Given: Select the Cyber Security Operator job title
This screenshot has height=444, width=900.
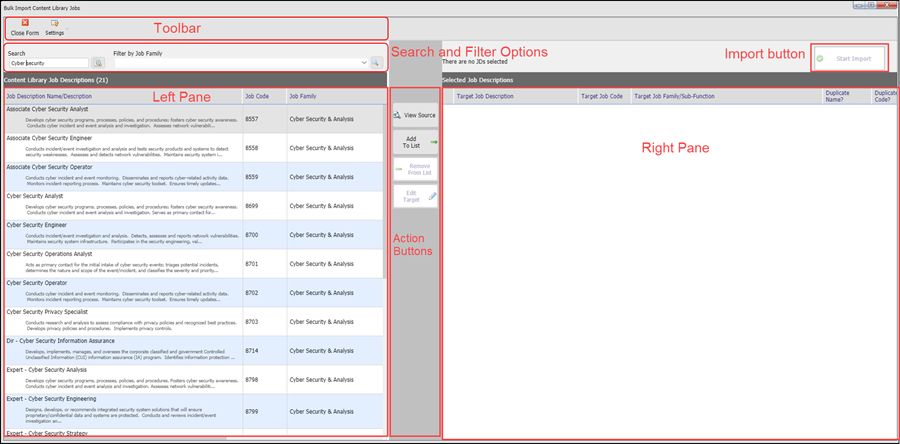Looking at the screenshot, I should click(x=37, y=283).
